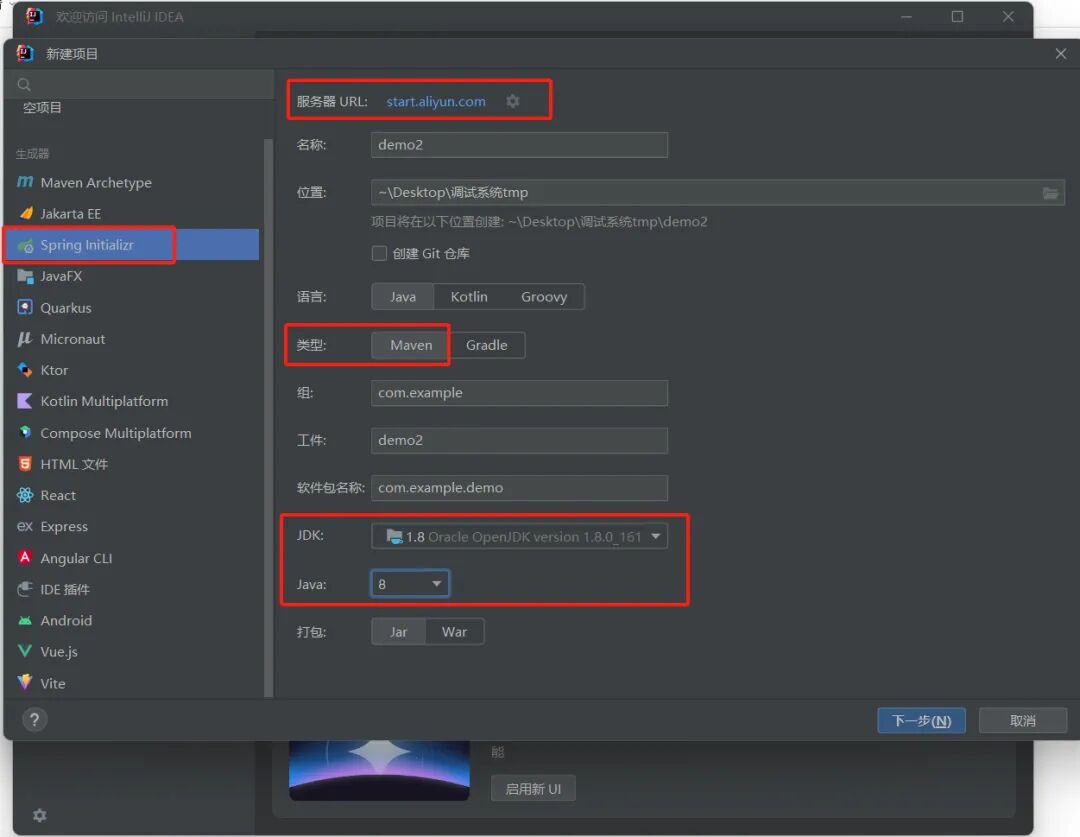Select React generator label
The image size is (1080, 837).
tap(59, 495)
